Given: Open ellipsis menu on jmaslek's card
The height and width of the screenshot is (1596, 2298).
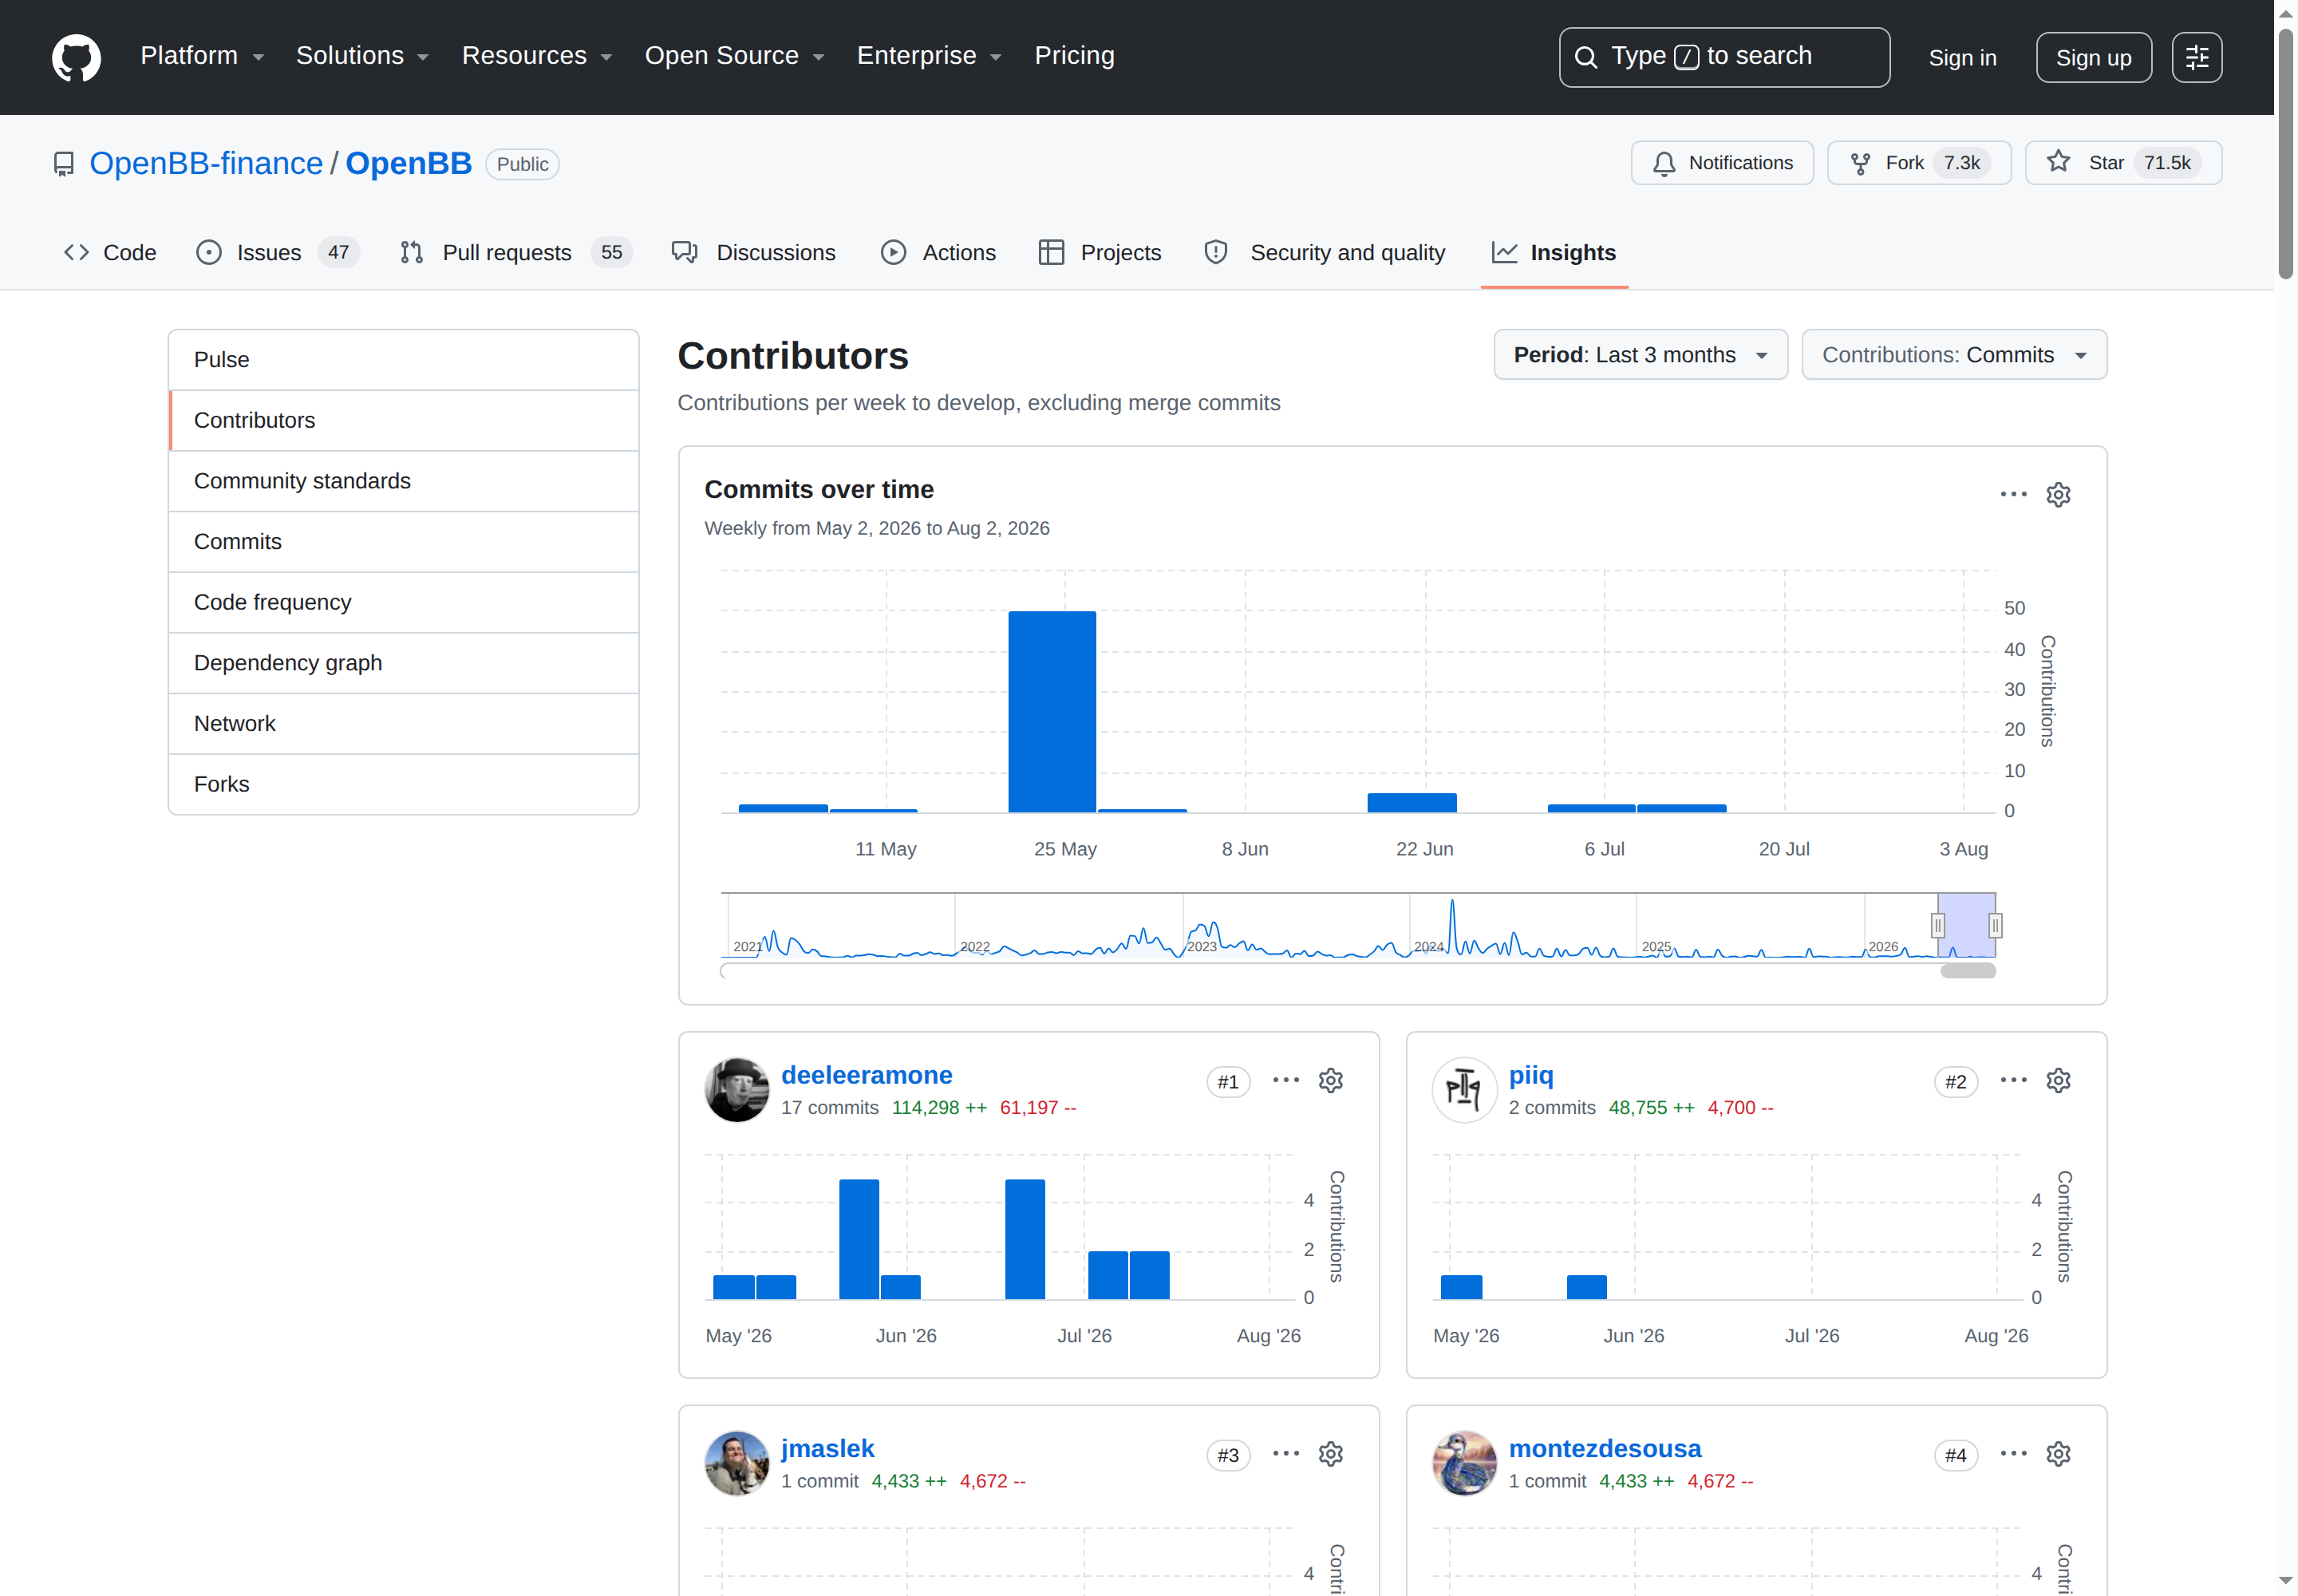Looking at the screenshot, I should (1286, 1454).
